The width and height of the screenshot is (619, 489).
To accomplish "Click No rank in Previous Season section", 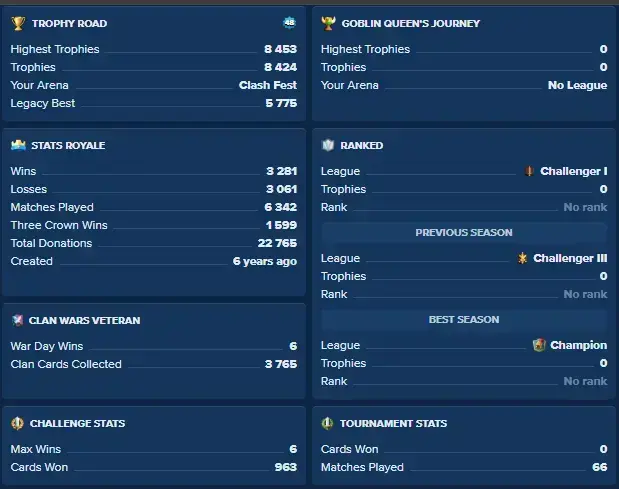I will [585, 294].
